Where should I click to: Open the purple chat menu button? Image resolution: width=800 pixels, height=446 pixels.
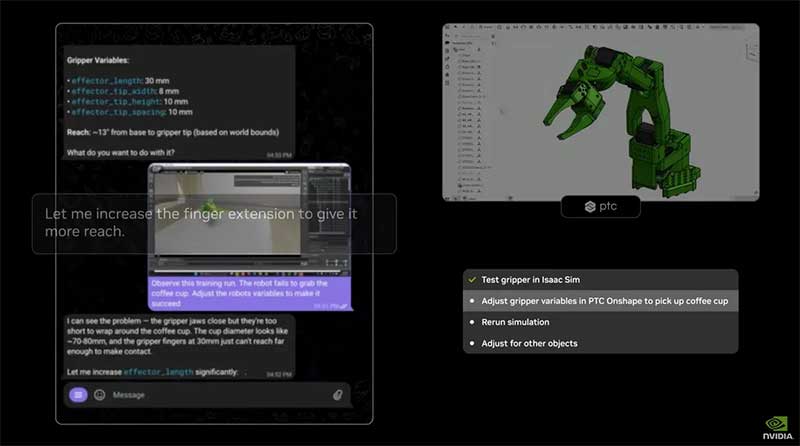[x=78, y=394]
